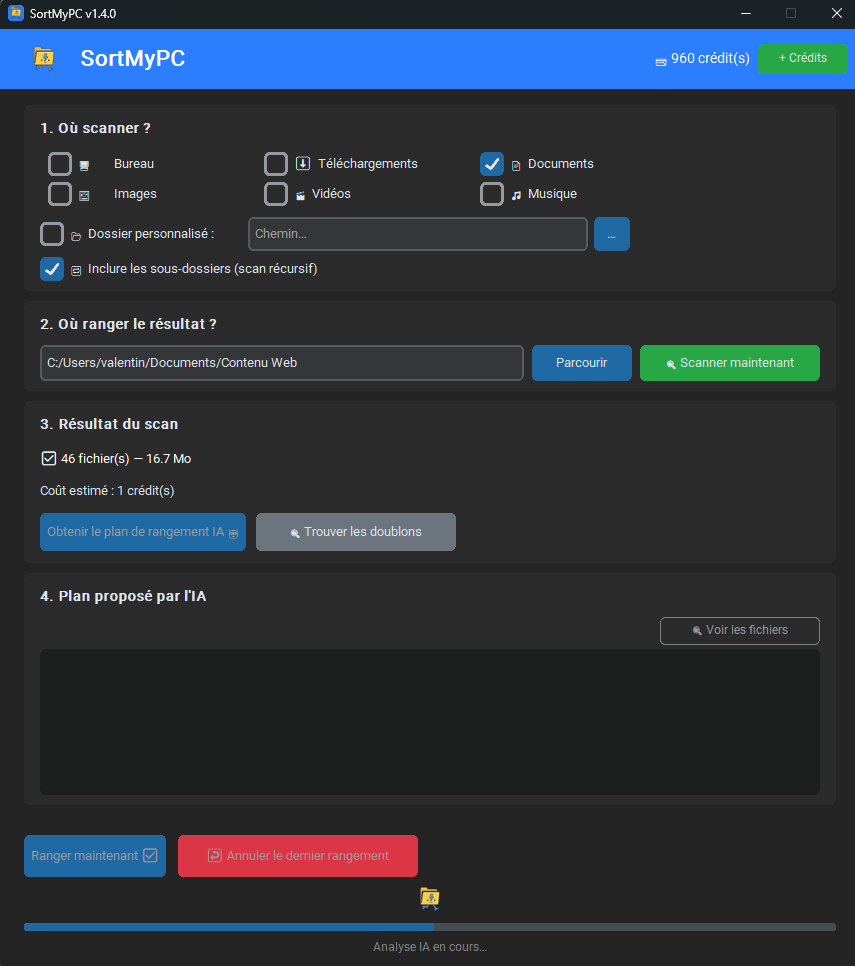Open folder picker with the ... button

612,234
